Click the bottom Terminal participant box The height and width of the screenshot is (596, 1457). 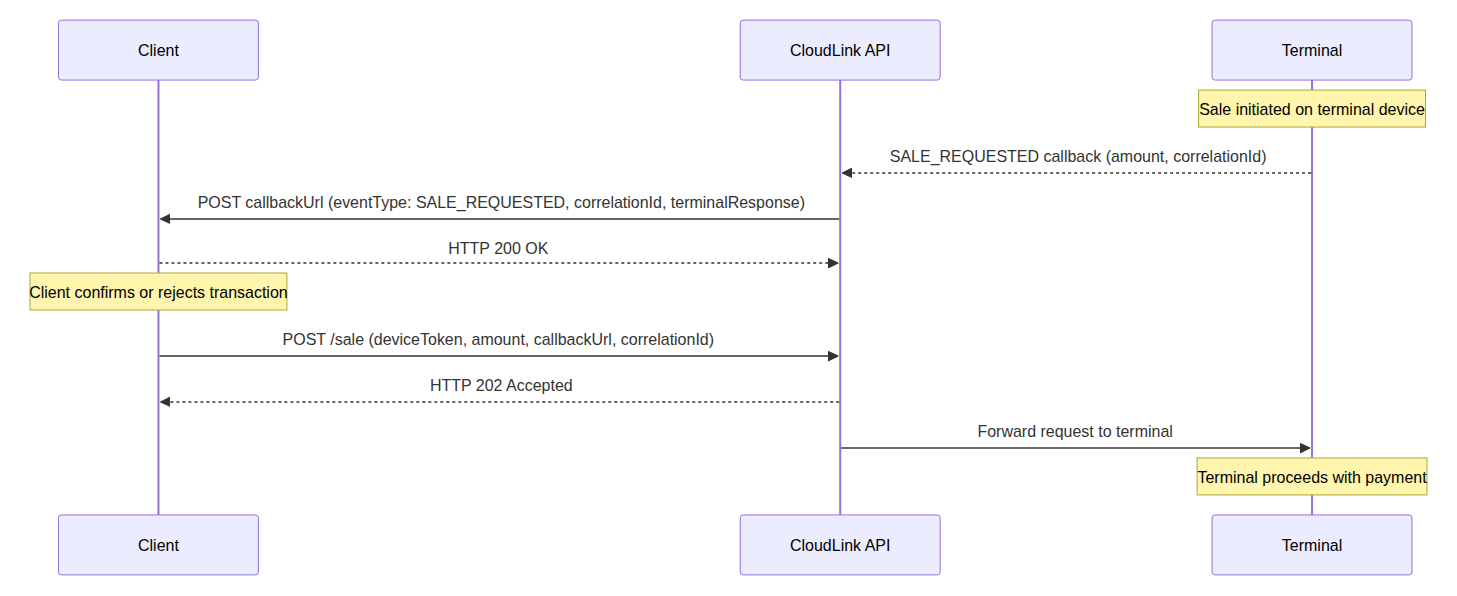click(1312, 545)
